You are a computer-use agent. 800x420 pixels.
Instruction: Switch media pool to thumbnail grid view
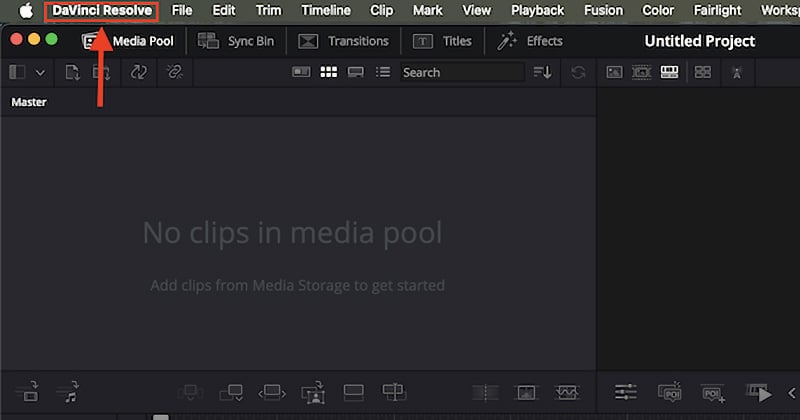(329, 72)
